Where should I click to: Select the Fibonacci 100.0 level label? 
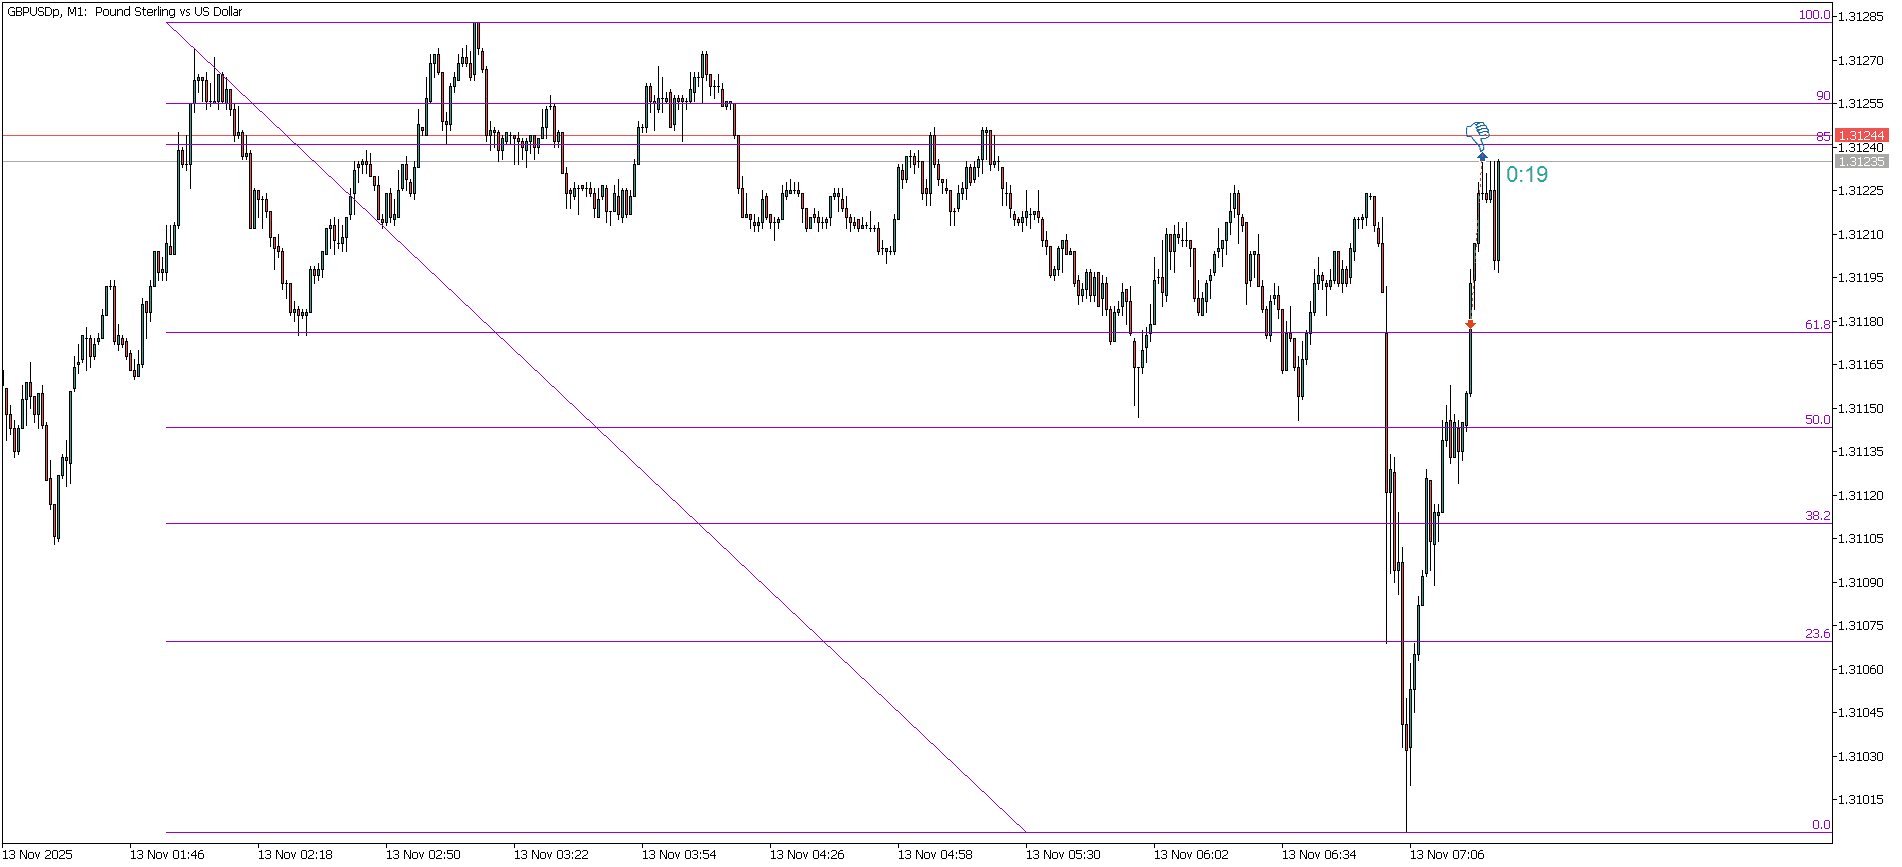tap(1814, 15)
